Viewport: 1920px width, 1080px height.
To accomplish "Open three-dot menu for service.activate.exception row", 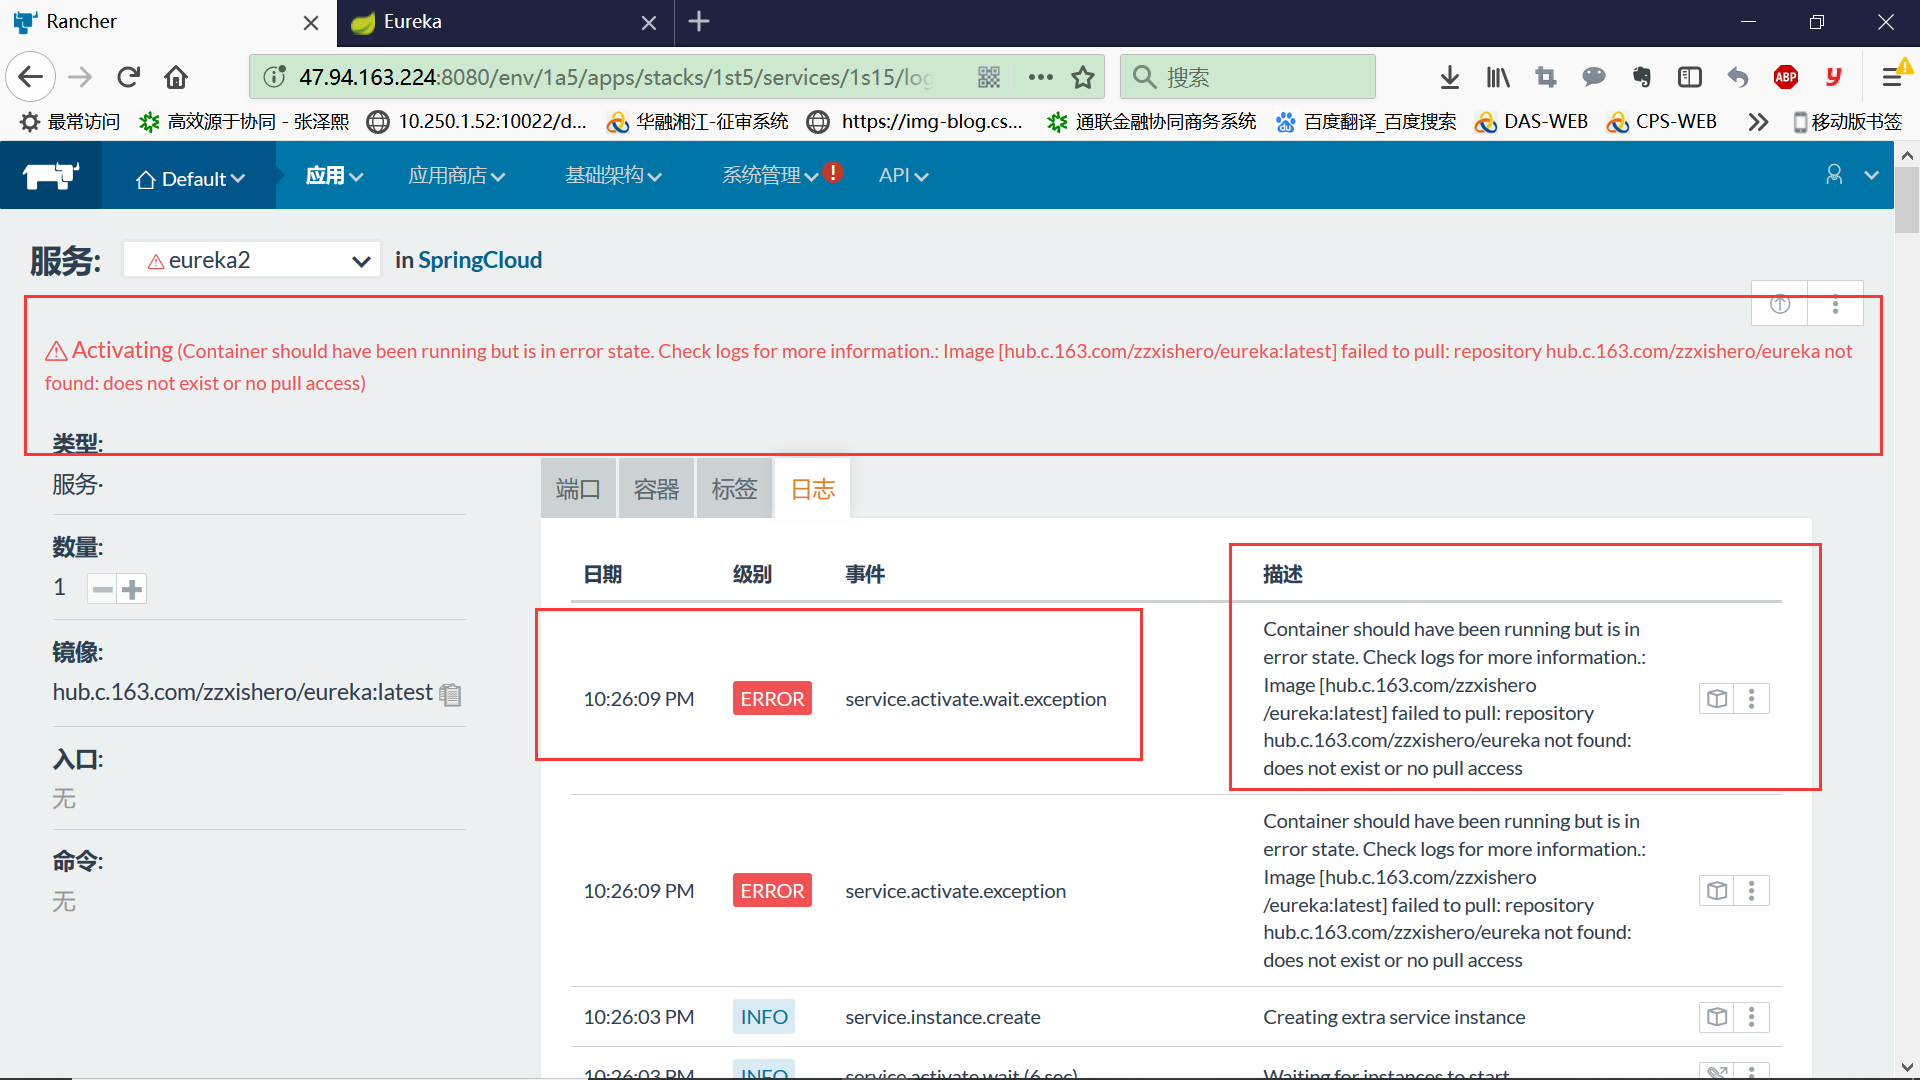I will tap(1752, 890).
